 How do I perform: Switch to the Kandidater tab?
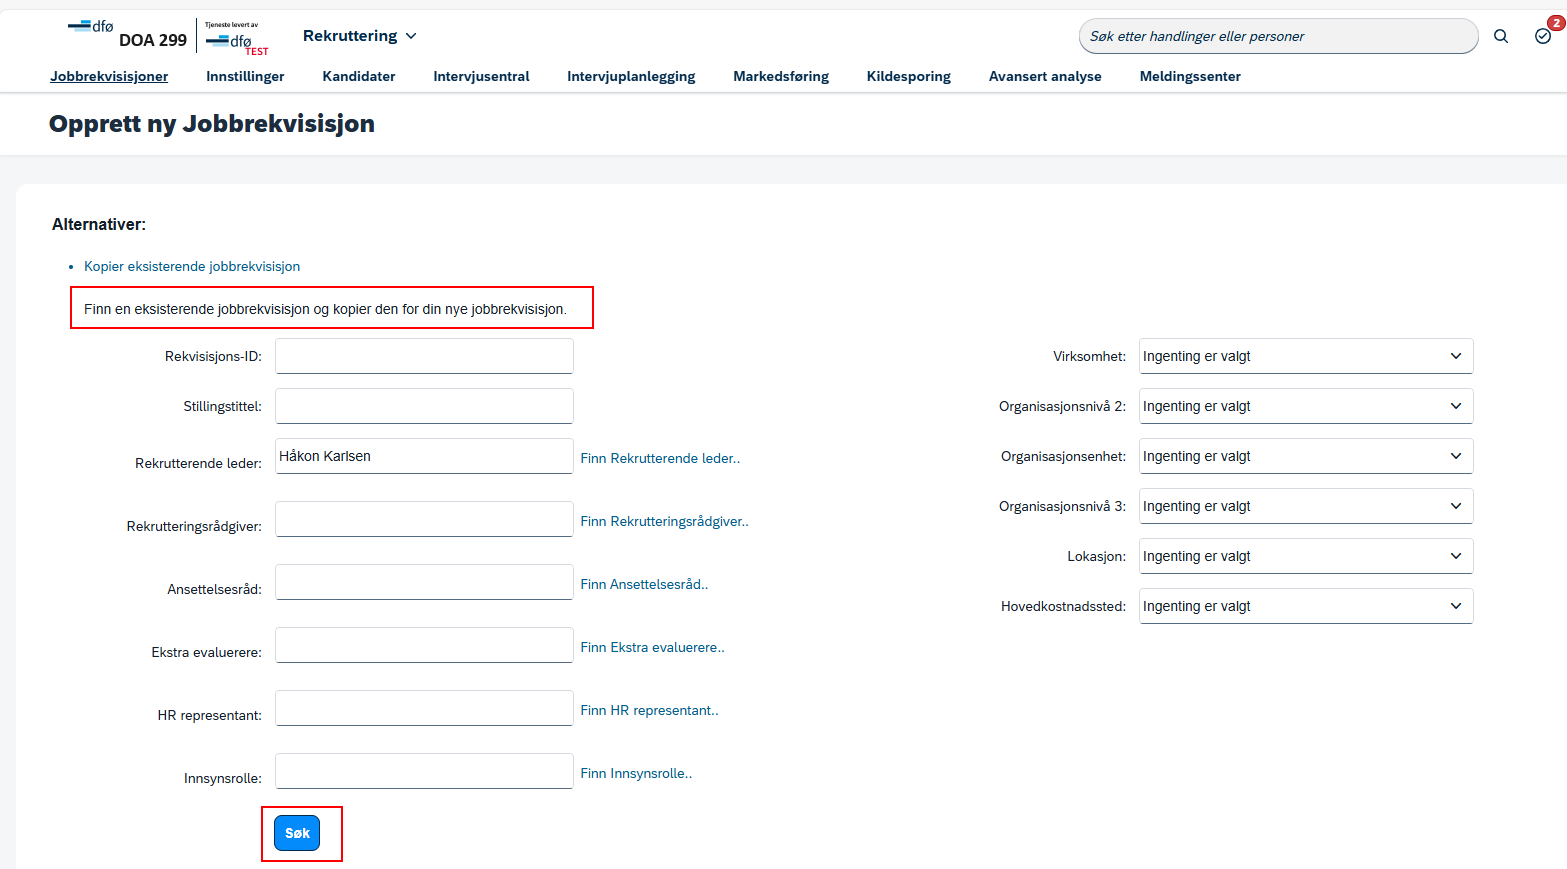click(359, 76)
